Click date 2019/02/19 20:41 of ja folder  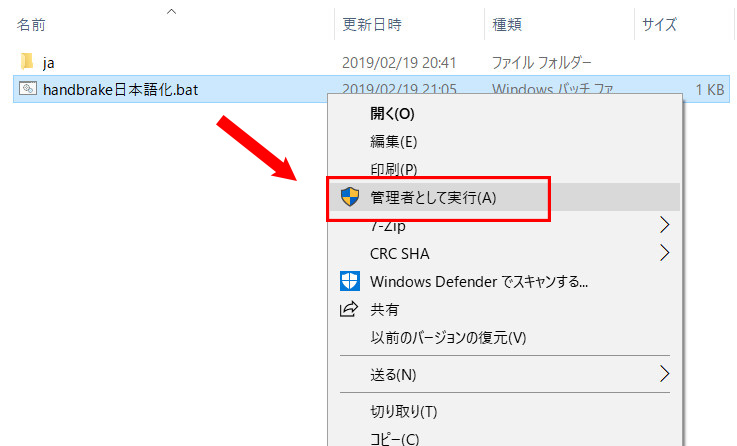[399, 63]
